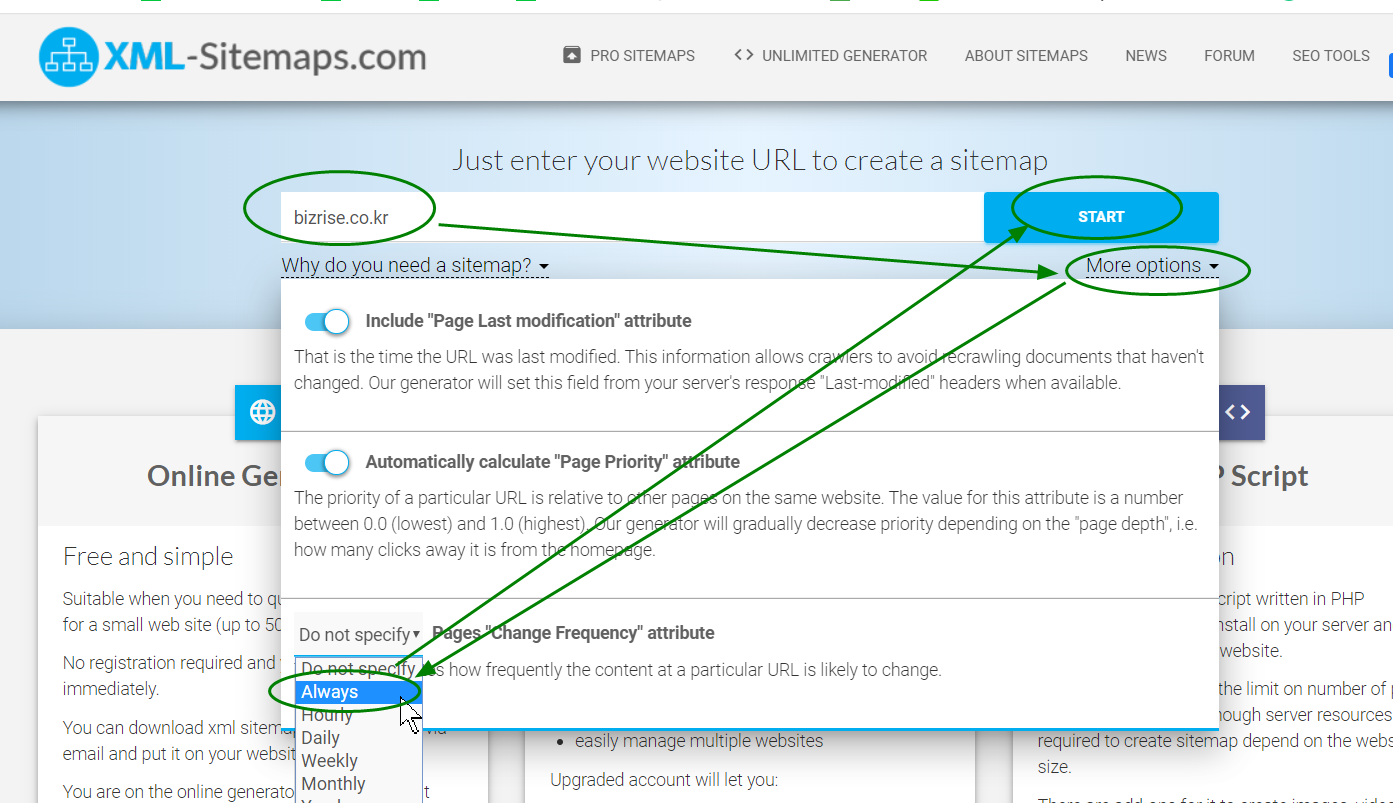Image resolution: width=1393 pixels, height=803 pixels.
Task: Click the XML-Sitemaps.com site title text
Action: [x=265, y=56]
